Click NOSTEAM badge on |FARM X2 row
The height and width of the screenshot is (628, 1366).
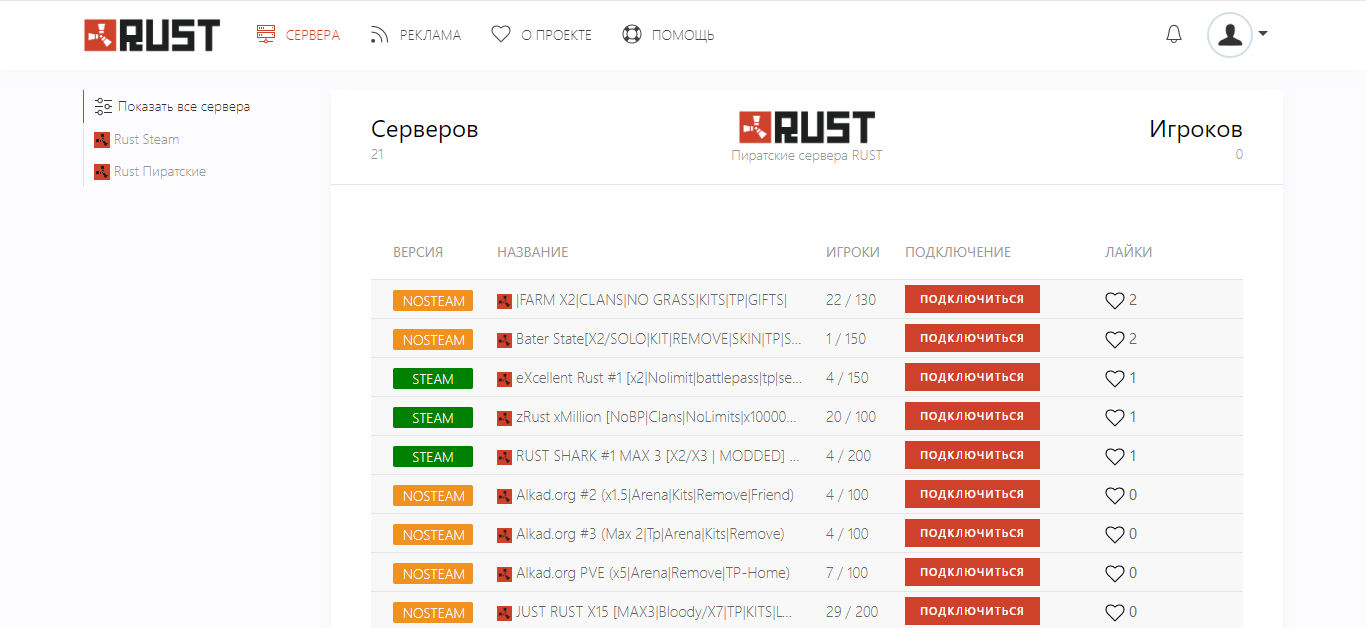click(x=433, y=301)
